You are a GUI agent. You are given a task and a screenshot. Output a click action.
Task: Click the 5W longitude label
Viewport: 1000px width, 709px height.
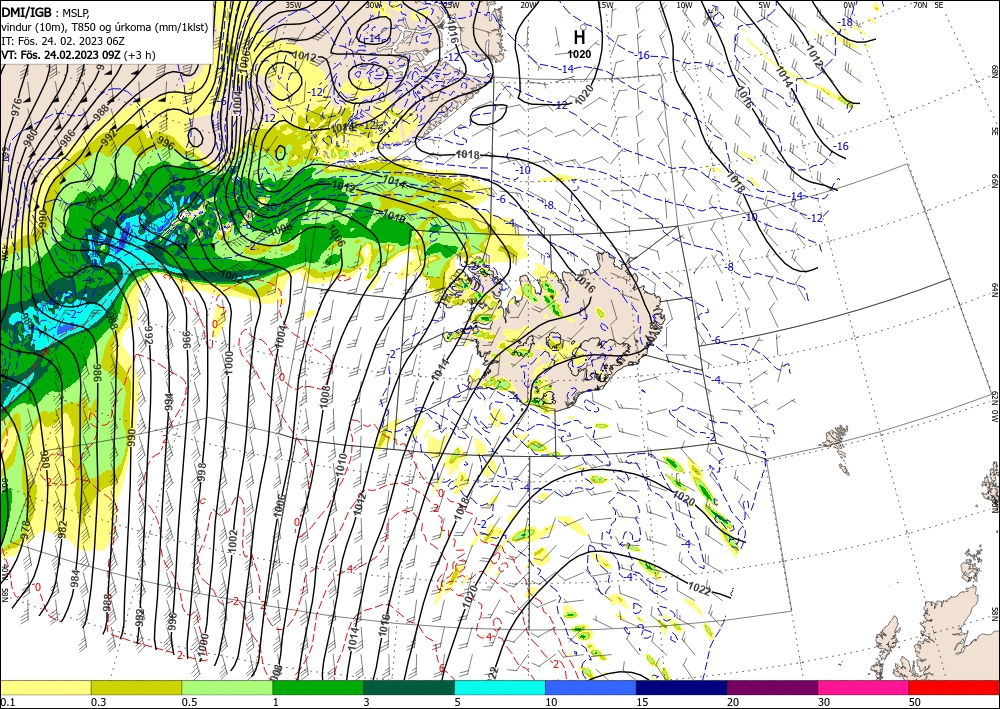765,5
